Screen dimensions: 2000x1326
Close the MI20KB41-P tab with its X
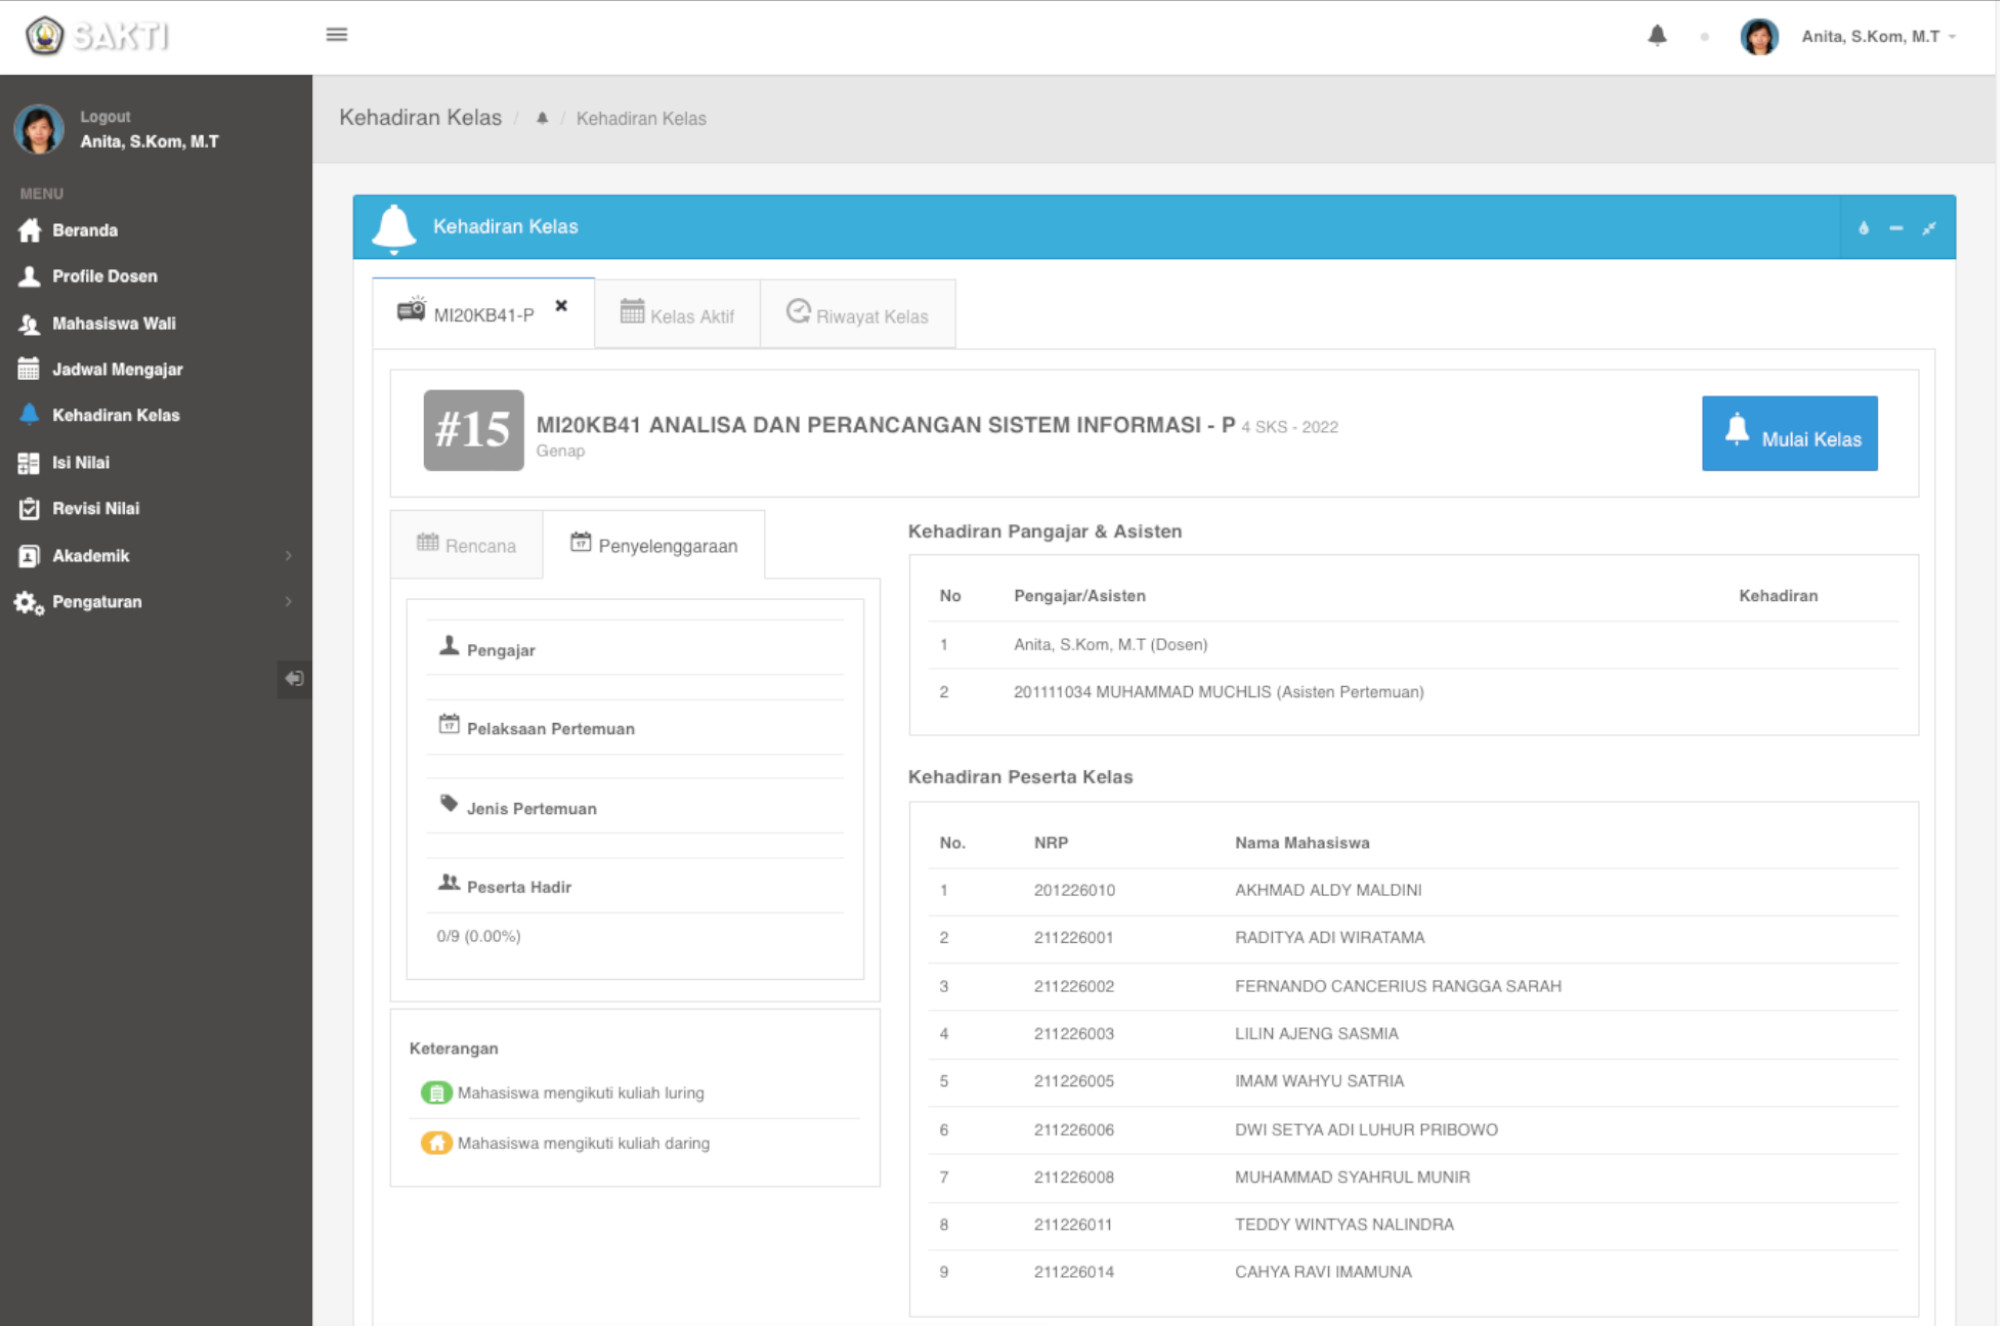point(561,306)
